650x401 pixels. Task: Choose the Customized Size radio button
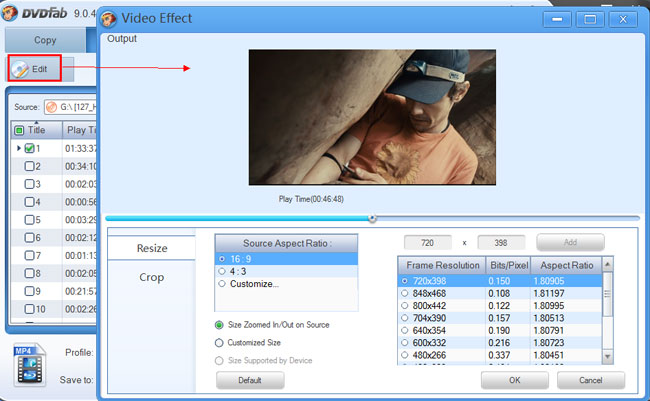click(x=219, y=342)
